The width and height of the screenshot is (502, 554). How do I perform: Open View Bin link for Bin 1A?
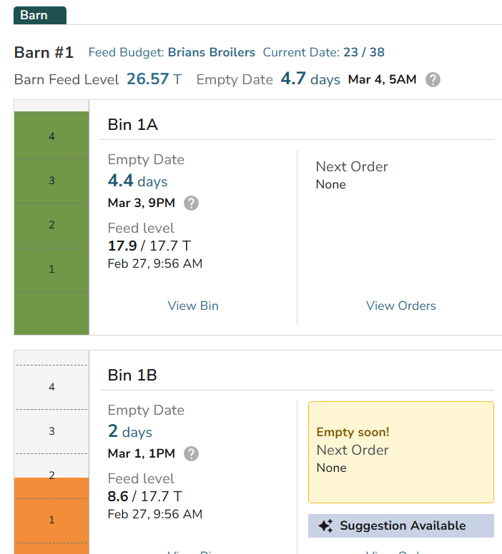point(193,306)
